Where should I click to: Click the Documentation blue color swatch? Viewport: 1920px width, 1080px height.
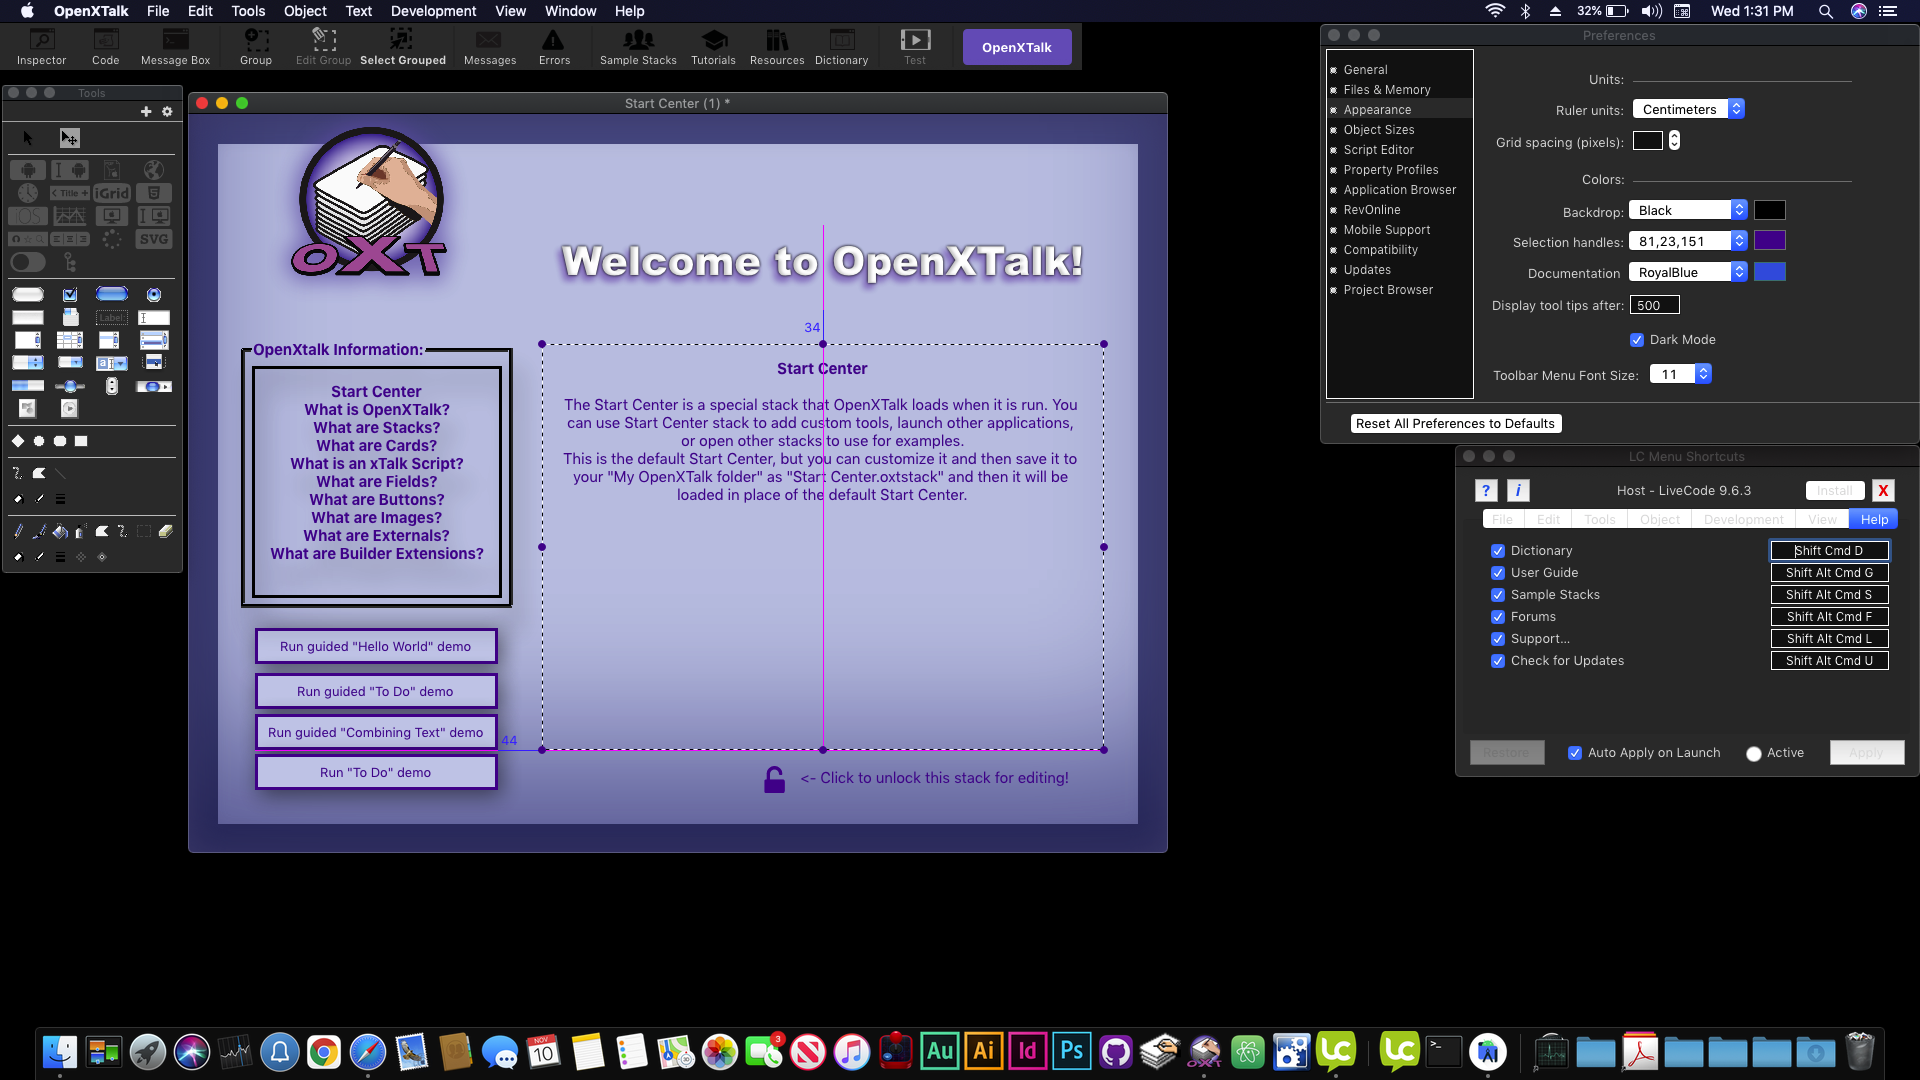(x=1769, y=272)
